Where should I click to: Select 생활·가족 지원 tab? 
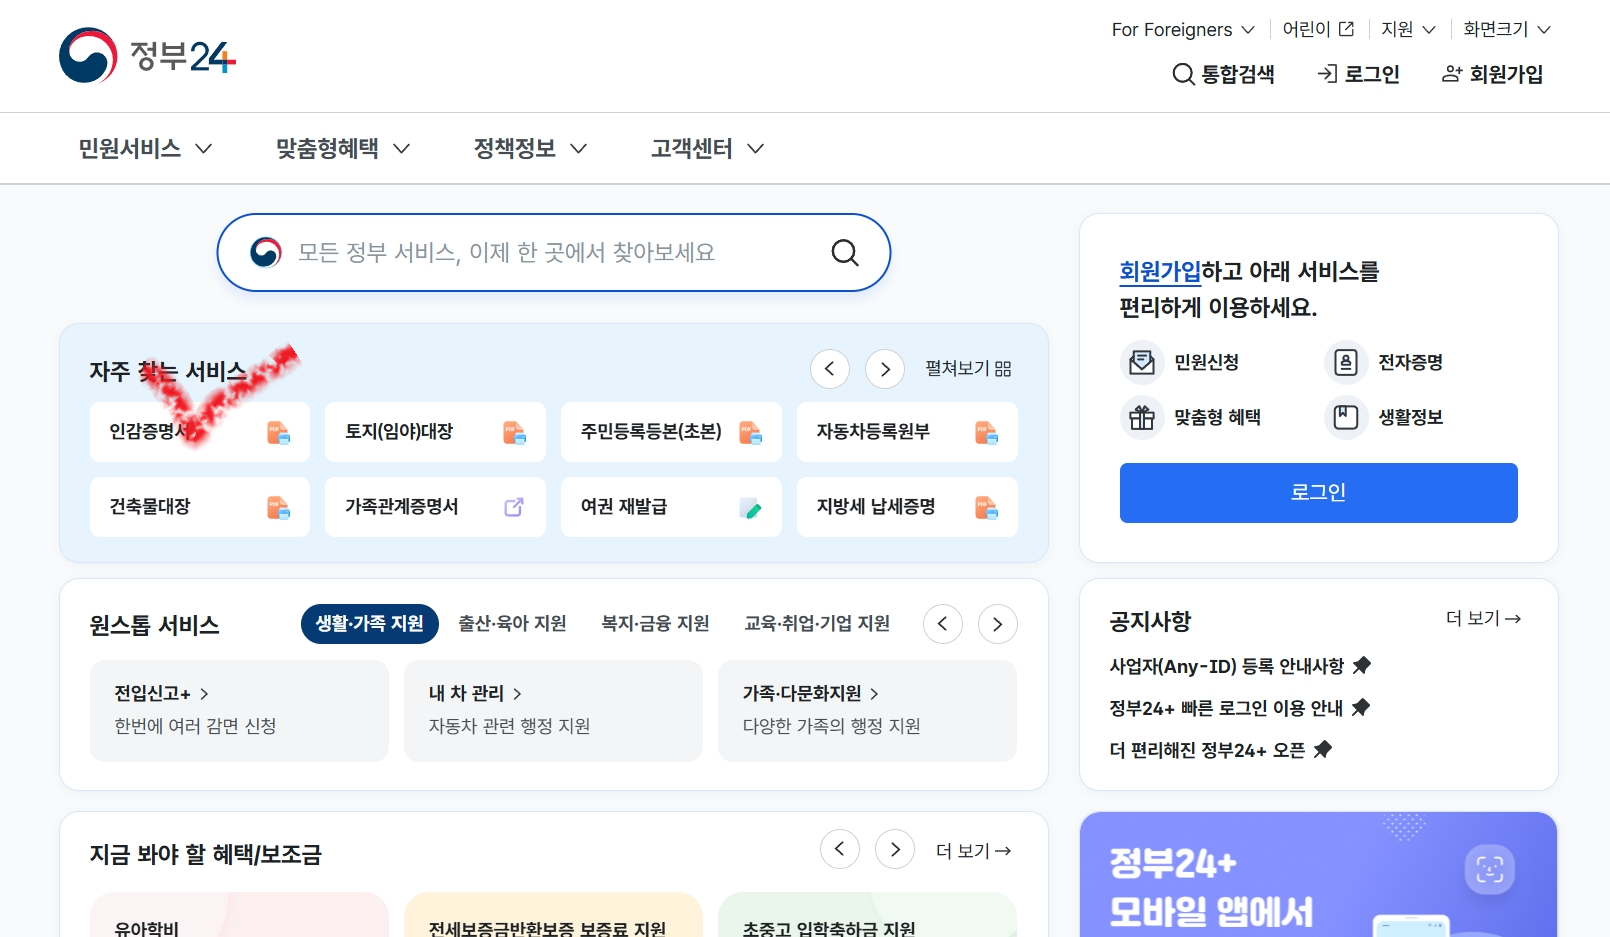370,624
